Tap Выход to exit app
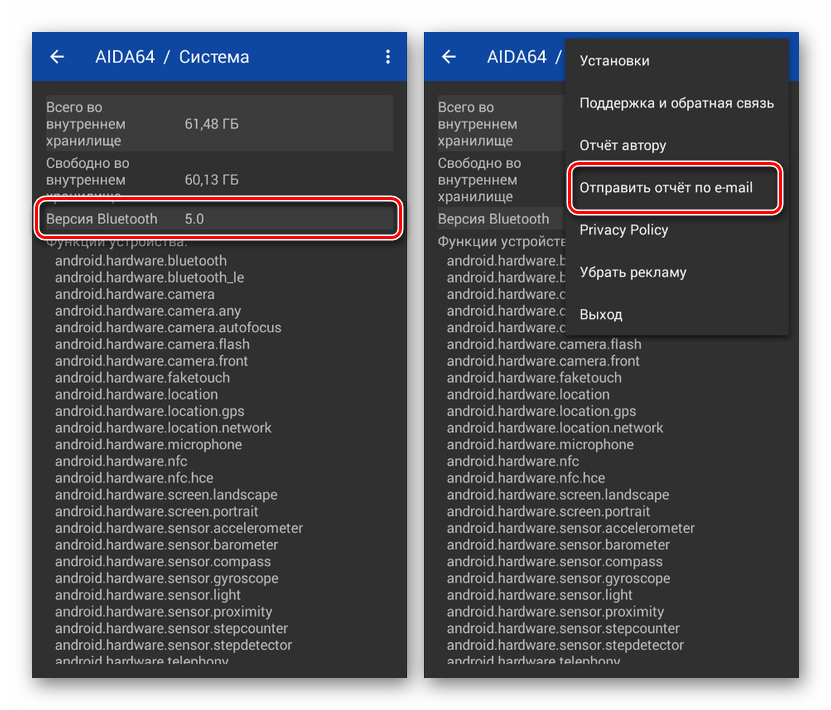The width and height of the screenshot is (831, 710). (x=601, y=315)
